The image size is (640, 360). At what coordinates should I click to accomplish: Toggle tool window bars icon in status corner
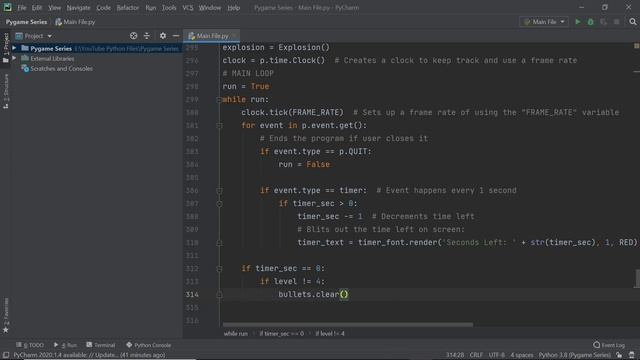6,355
